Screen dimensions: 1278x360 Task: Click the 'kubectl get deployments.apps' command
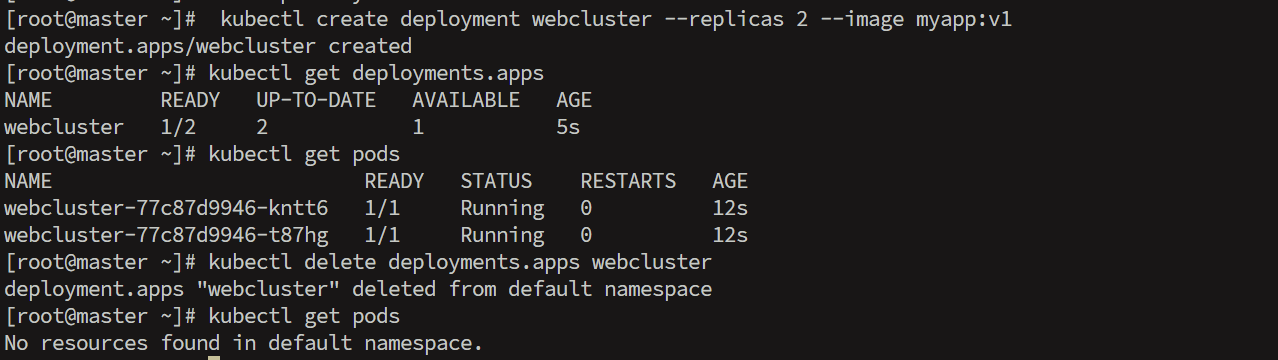(376, 73)
